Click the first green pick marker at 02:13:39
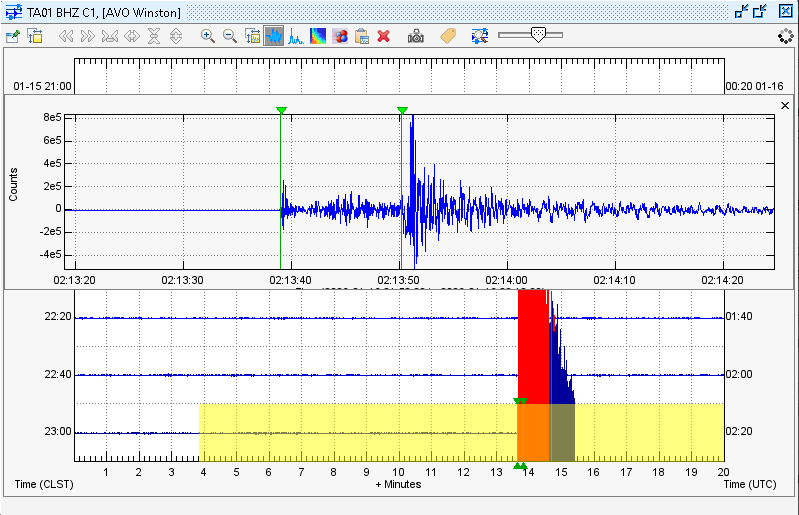Screen dimensions: 799x515 click(x=281, y=111)
